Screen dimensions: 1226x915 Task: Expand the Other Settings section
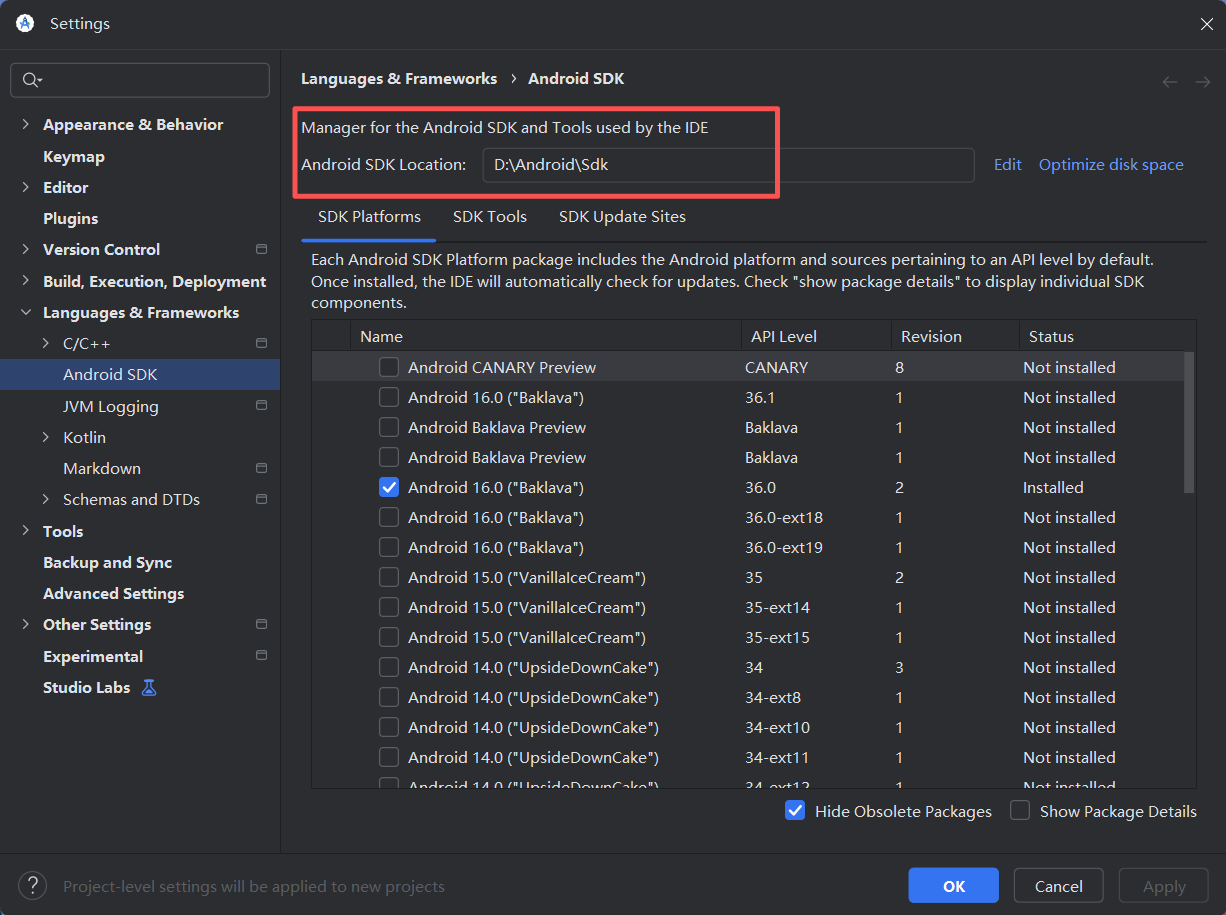26,624
